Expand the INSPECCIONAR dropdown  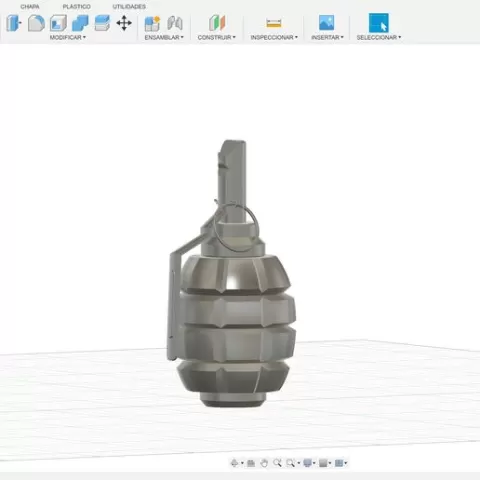[x=274, y=37]
